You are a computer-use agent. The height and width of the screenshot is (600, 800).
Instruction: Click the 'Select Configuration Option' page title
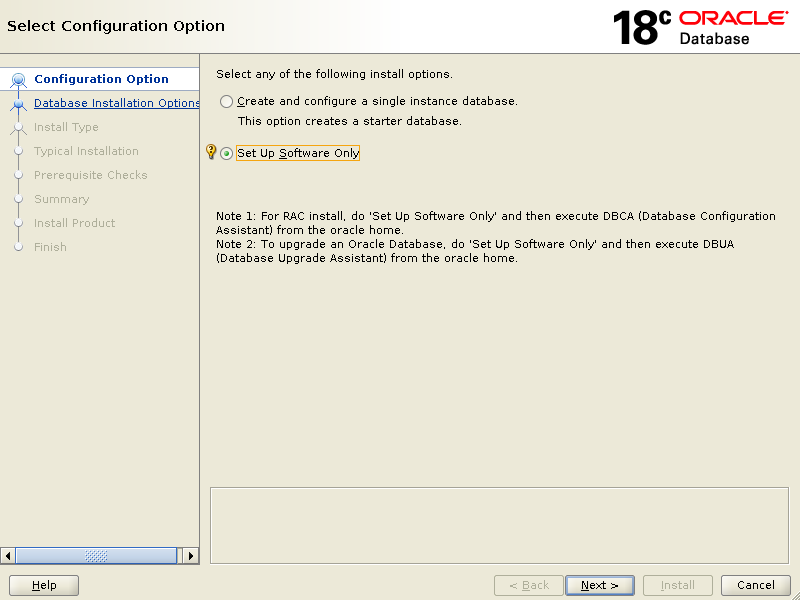pos(116,26)
